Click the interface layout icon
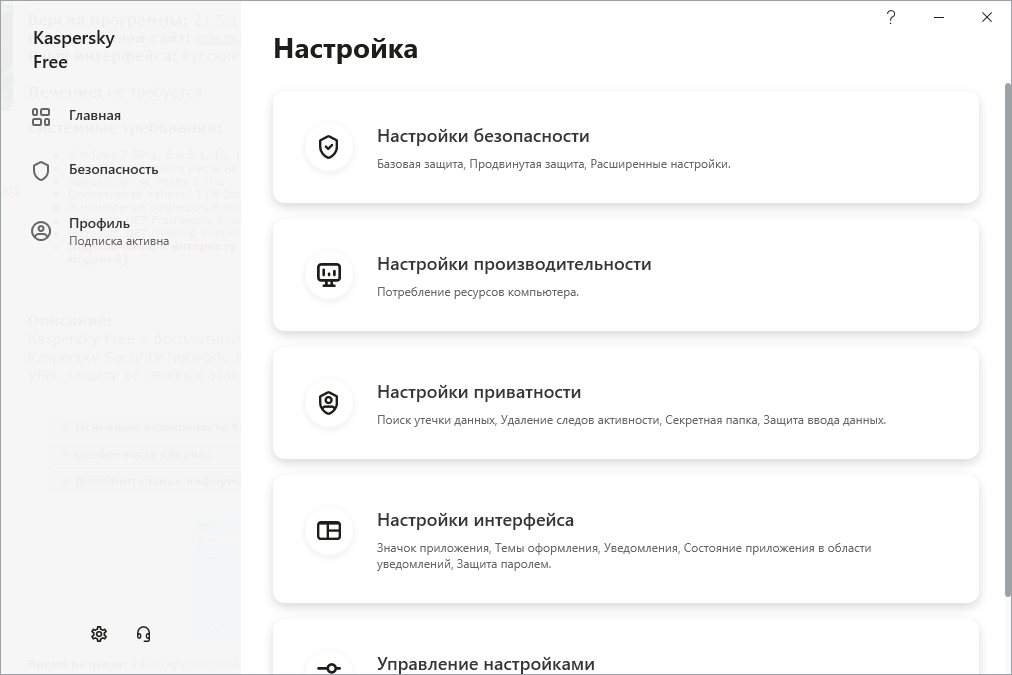The width and height of the screenshot is (1012, 675). (329, 531)
